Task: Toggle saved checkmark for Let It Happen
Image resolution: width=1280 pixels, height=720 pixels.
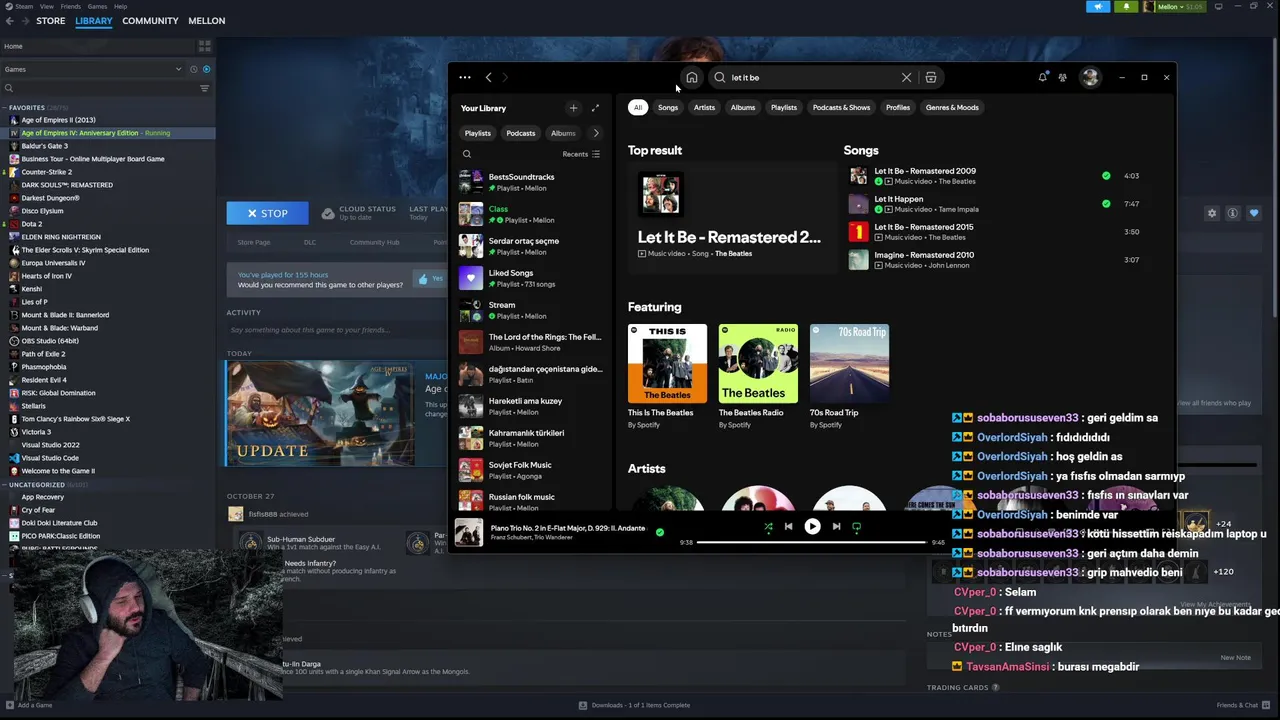Action: (x=1106, y=204)
